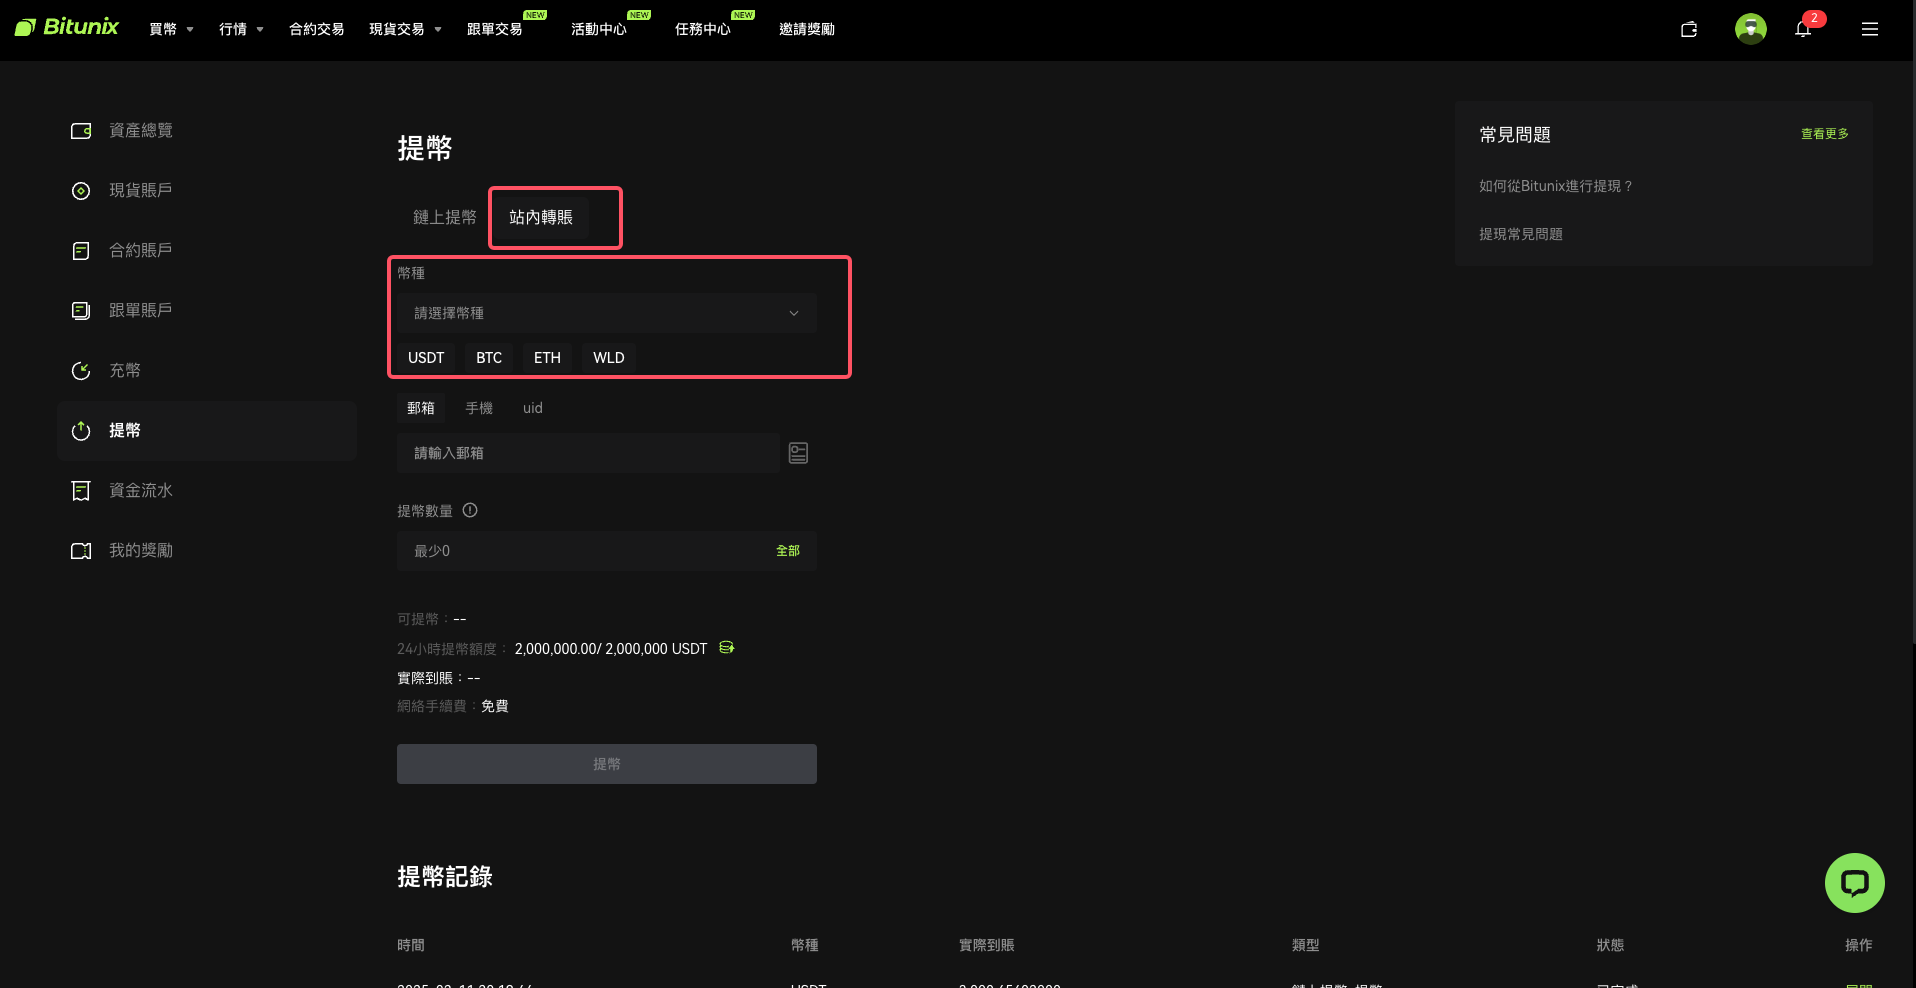Choose the USDT quick coin button
This screenshot has width=1916, height=988.
click(426, 358)
